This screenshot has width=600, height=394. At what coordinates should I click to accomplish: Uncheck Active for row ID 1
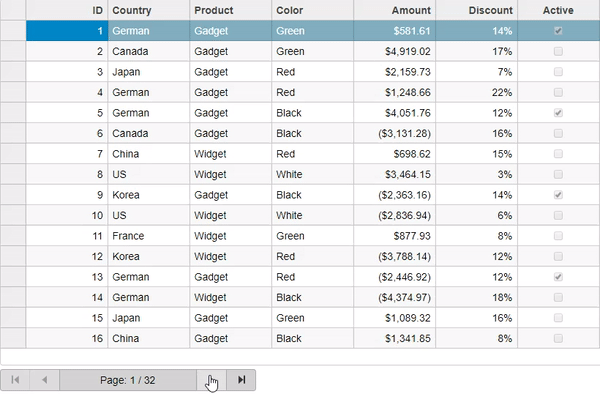click(x=558, y=31)
